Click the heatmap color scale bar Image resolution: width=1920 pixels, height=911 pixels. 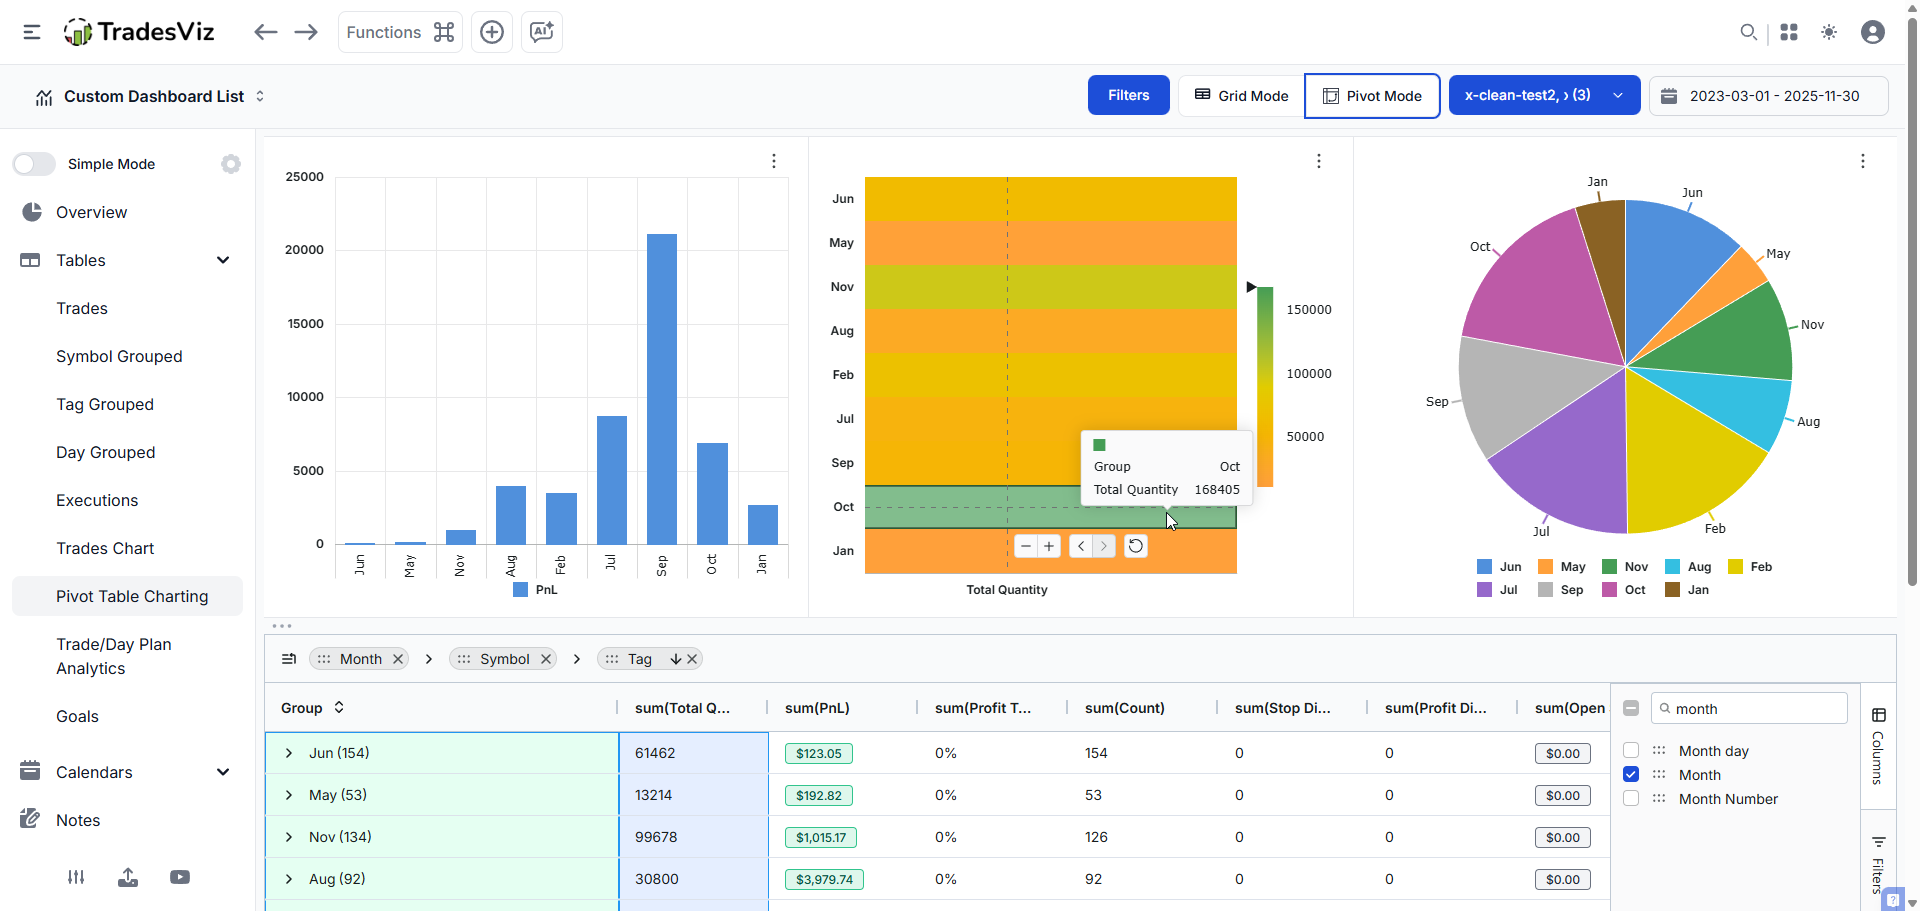1265,387
